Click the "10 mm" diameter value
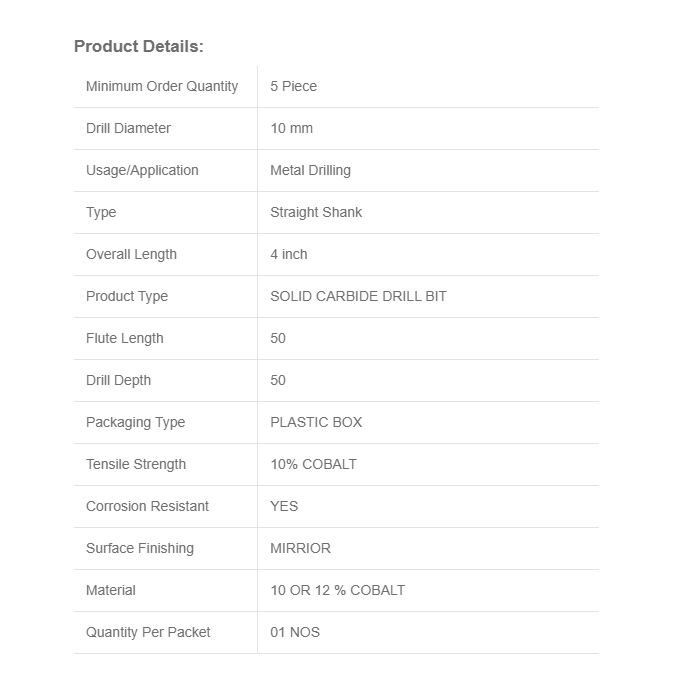700x700 pixels. coord(291,128)
